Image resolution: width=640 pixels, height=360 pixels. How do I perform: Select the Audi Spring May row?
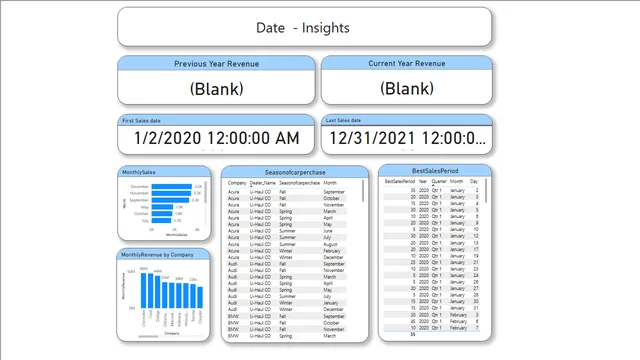287,290
